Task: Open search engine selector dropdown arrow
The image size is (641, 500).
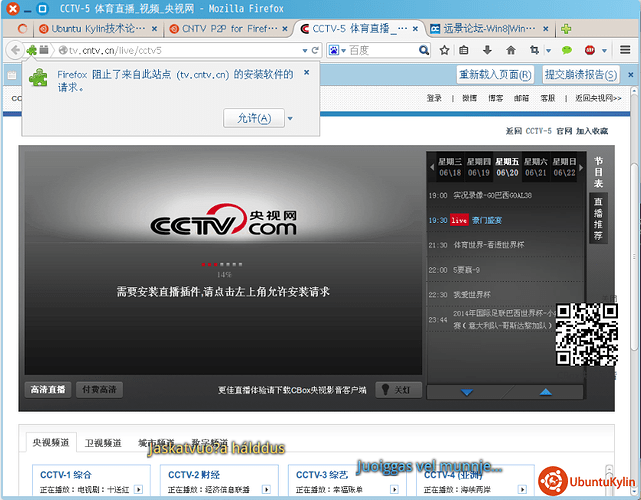Action: click(343, 51)
